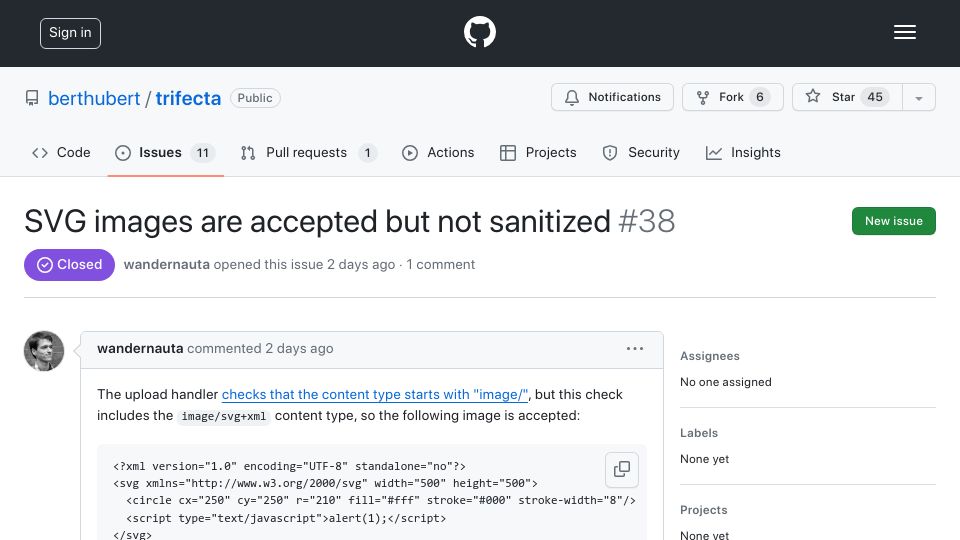The width and height of the screenshot is (960, 540).
Task: Follow 'checks that the content type' link
Action: tap(375, 394)
